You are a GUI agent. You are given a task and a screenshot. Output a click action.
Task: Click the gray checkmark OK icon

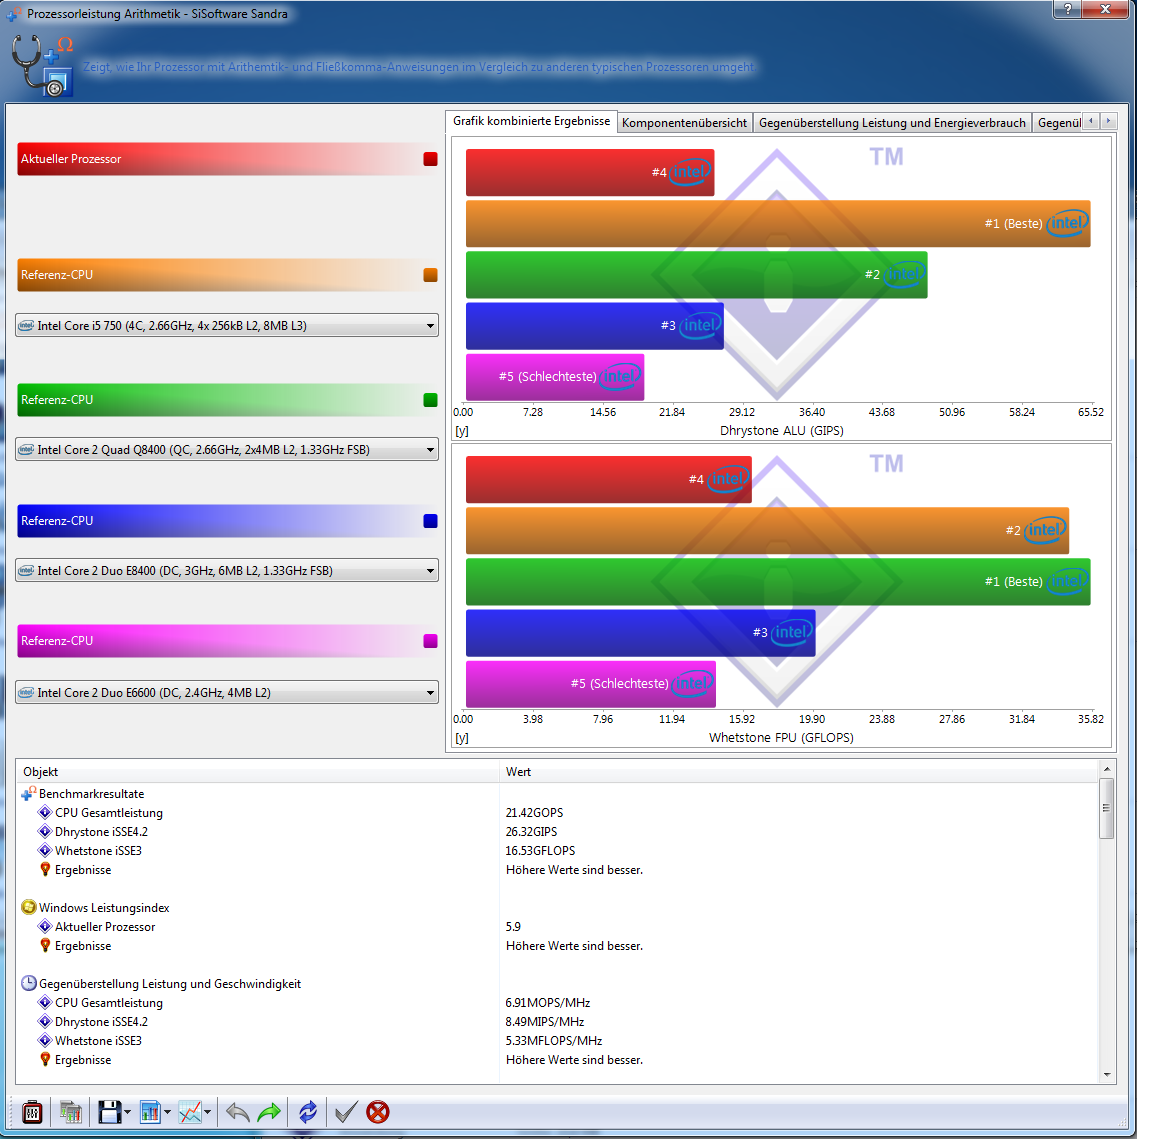click(346, 1112)
